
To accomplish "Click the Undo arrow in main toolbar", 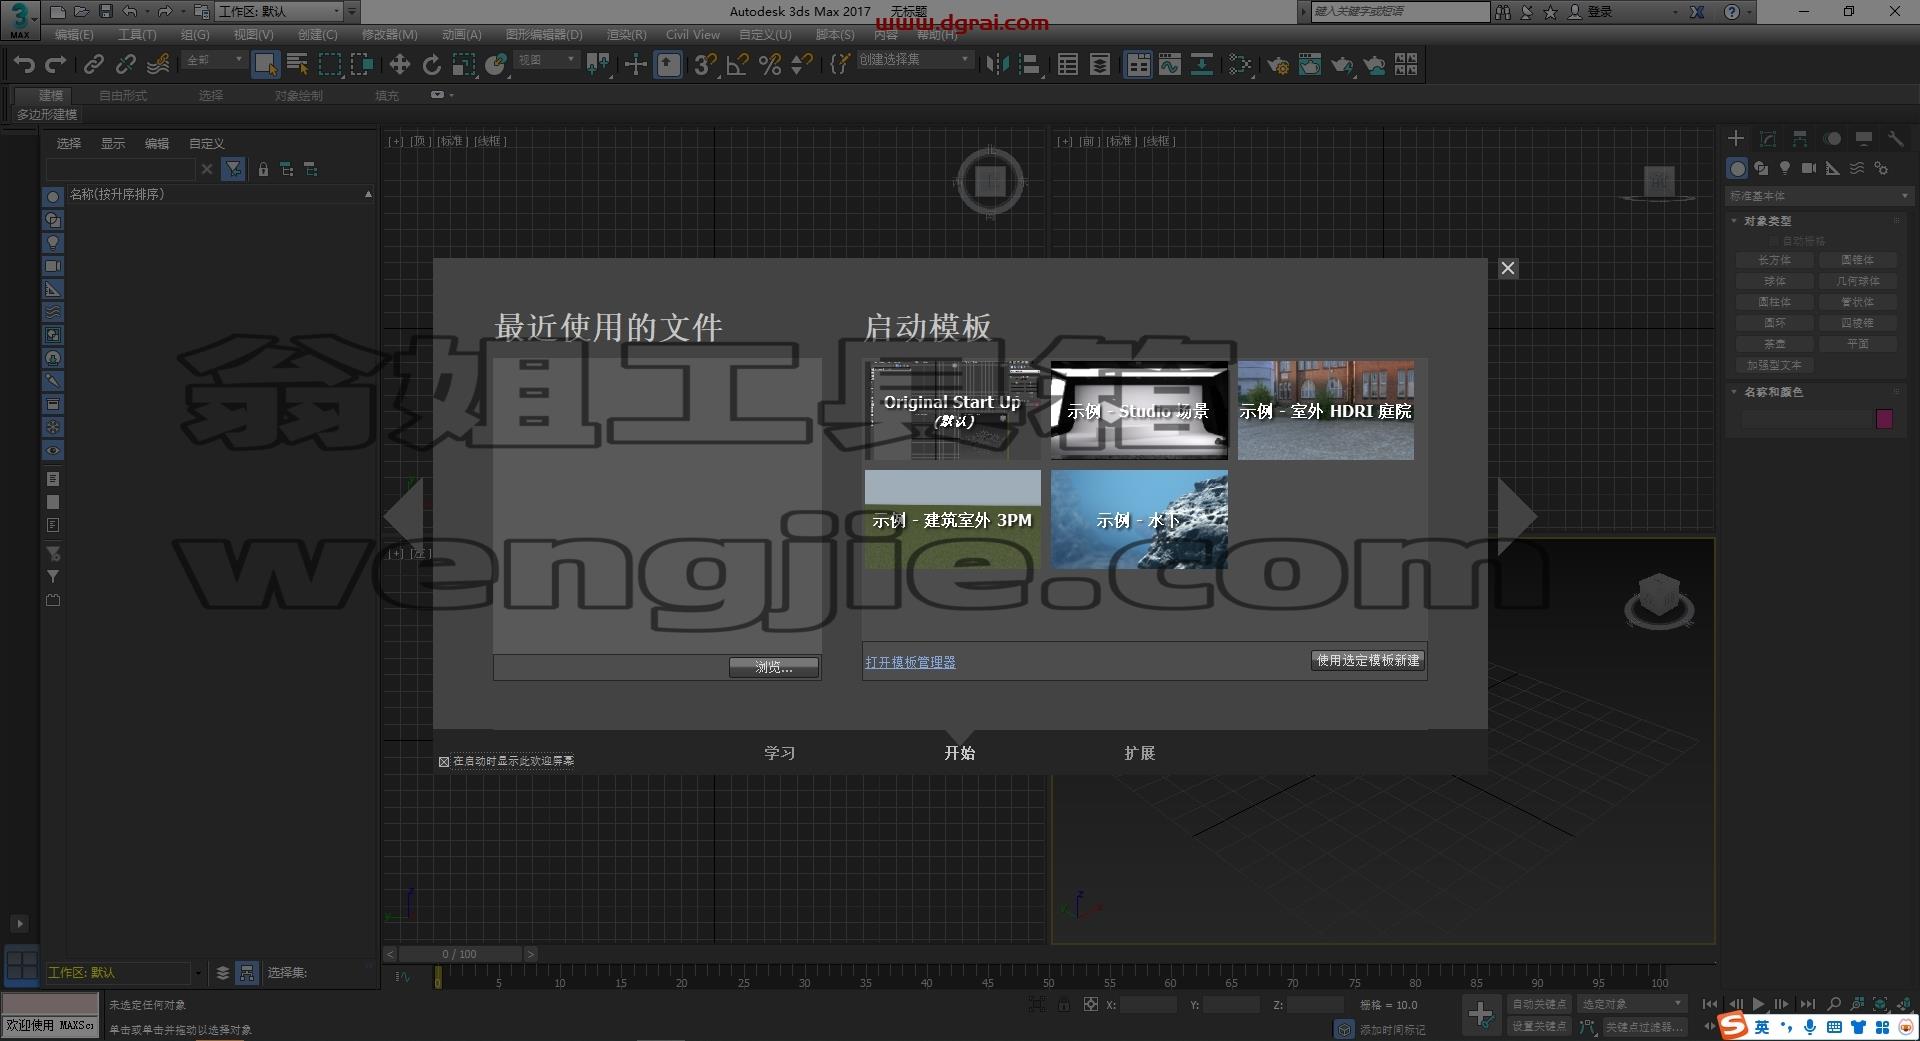I will [x=24, y=65].
